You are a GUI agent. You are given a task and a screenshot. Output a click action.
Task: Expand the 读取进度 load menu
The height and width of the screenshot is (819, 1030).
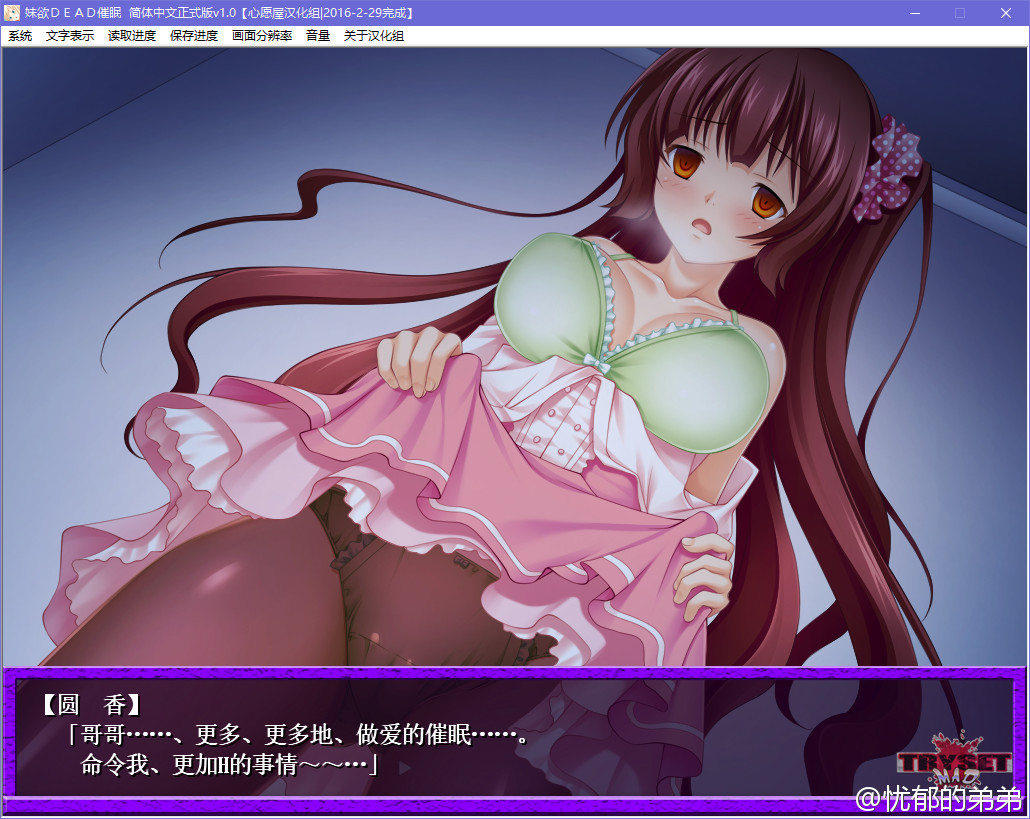coord(132,36)
